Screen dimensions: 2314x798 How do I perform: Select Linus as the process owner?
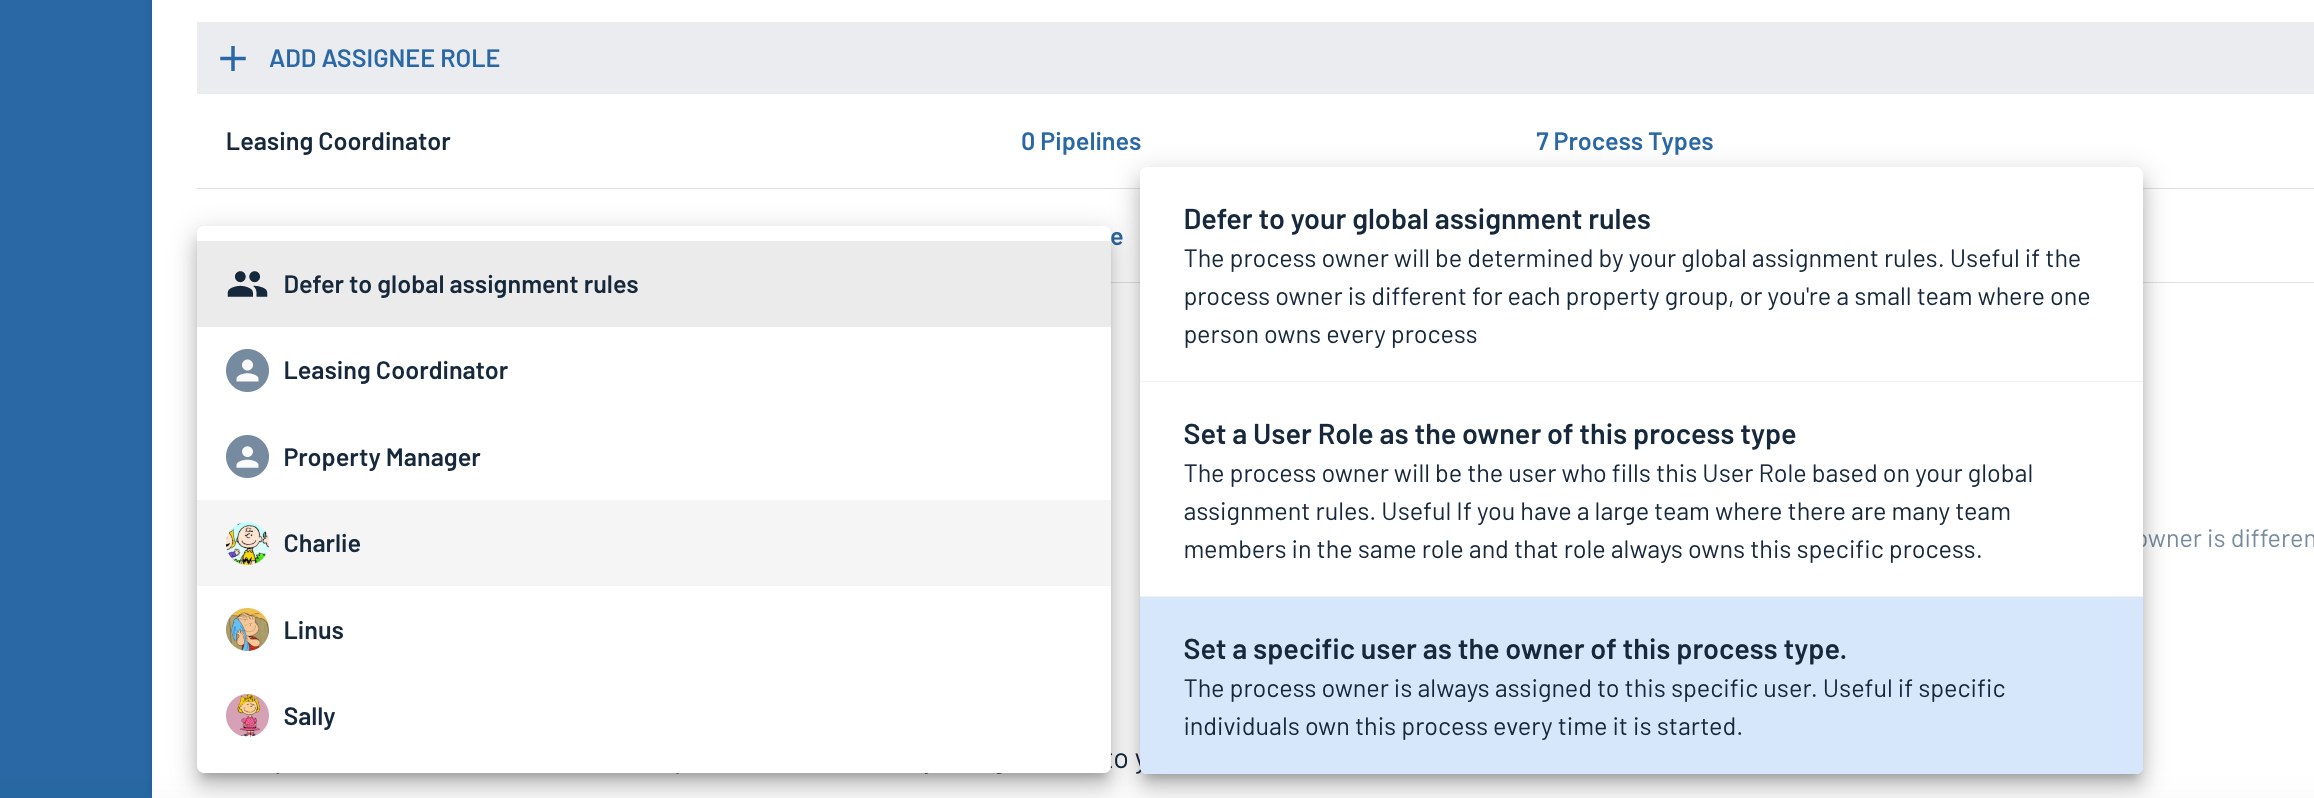(654, 630)
